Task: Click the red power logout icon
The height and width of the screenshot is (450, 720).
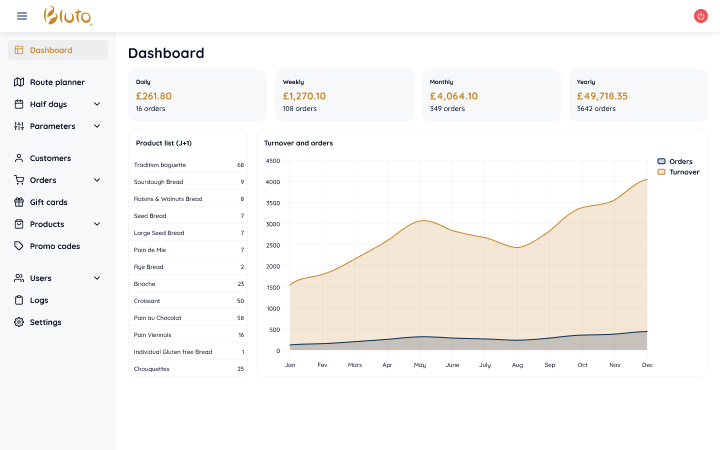Action: coord(701,16)
